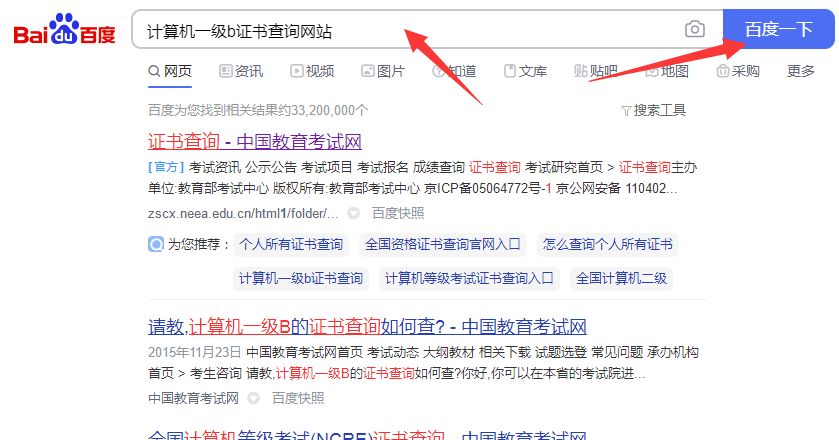Click result count text 33,200,000个
This screenshot has width=839, height=440.
[x=330, y=111]
